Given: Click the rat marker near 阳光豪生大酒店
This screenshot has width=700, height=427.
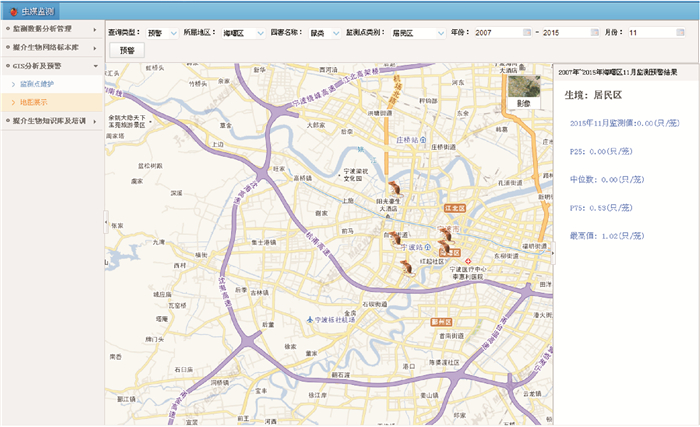Looking at the screenshot, I should (x=395, y=188).
